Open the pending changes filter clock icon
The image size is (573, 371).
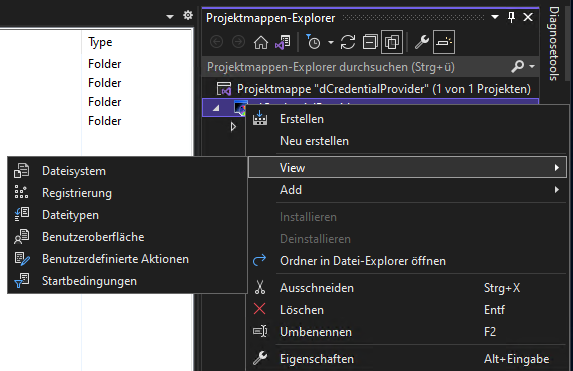pyautogui.click(x=313, y=42)
